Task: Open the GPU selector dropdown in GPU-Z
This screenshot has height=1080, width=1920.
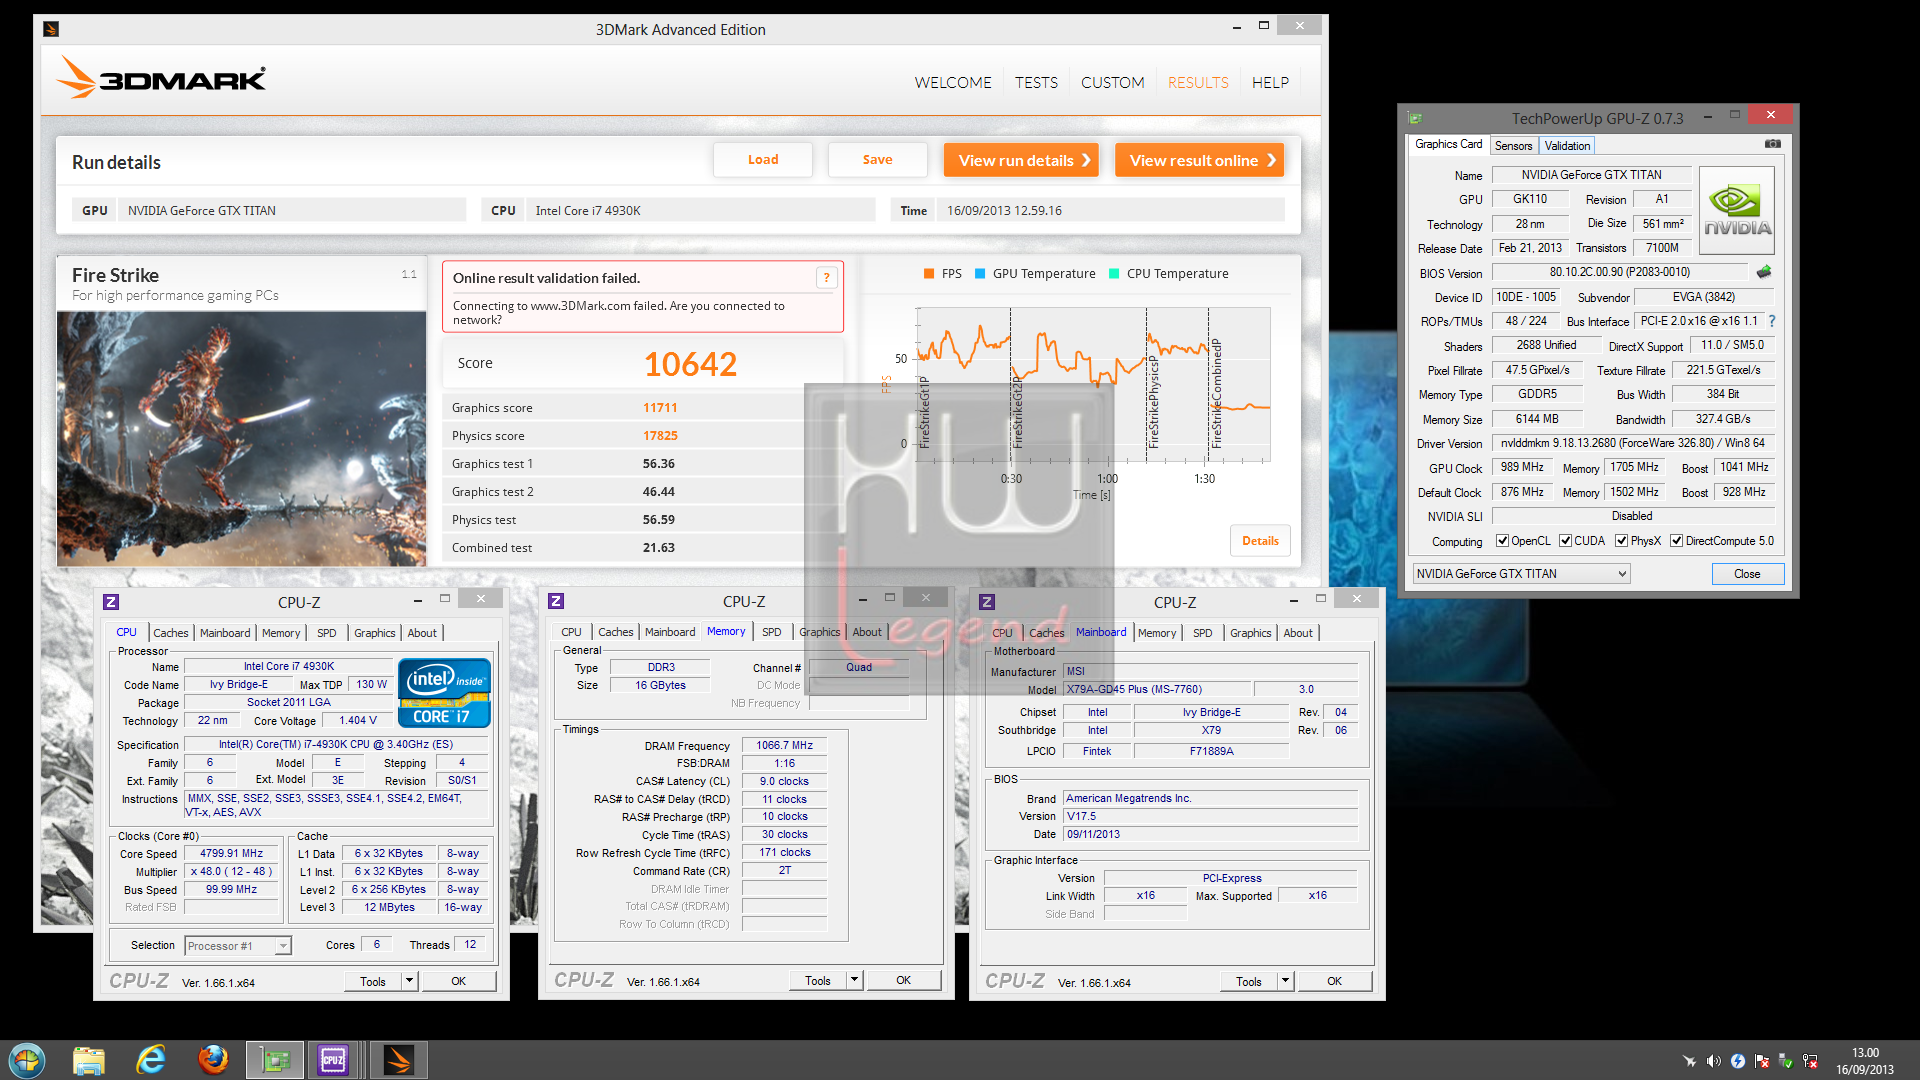Action: pos(1521,574)
